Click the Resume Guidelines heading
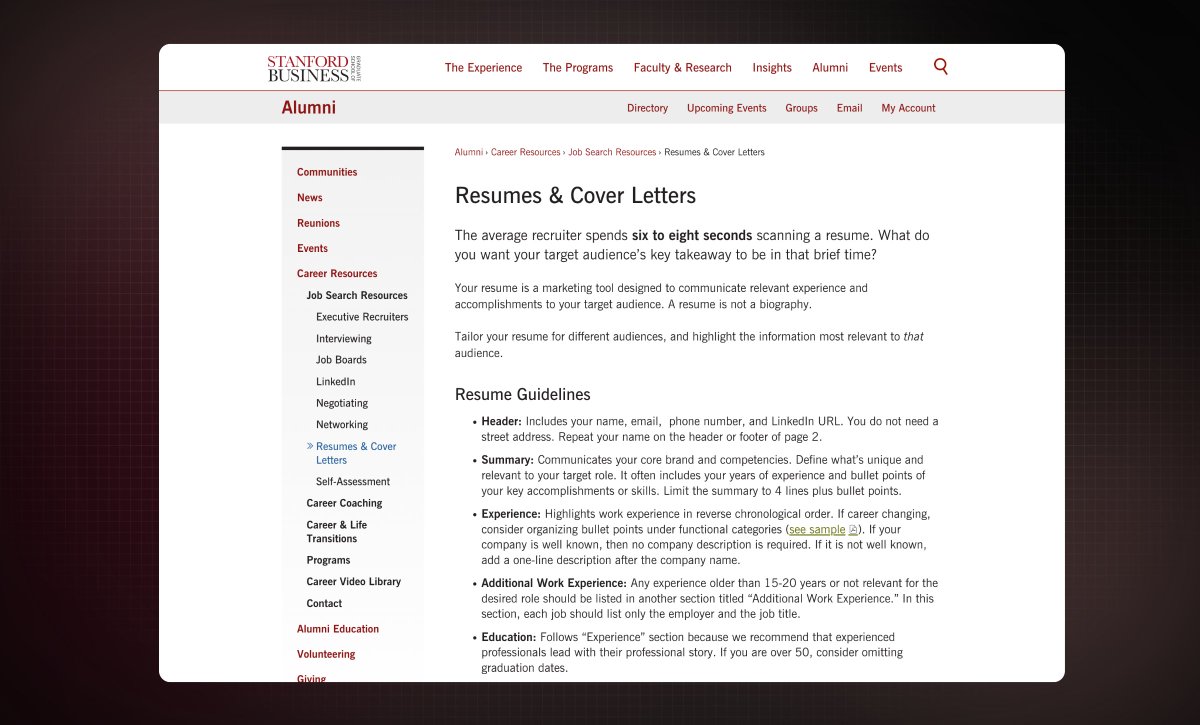This screenshot has height=725, width=1200. pyautogui.click(x=523, y=394)
